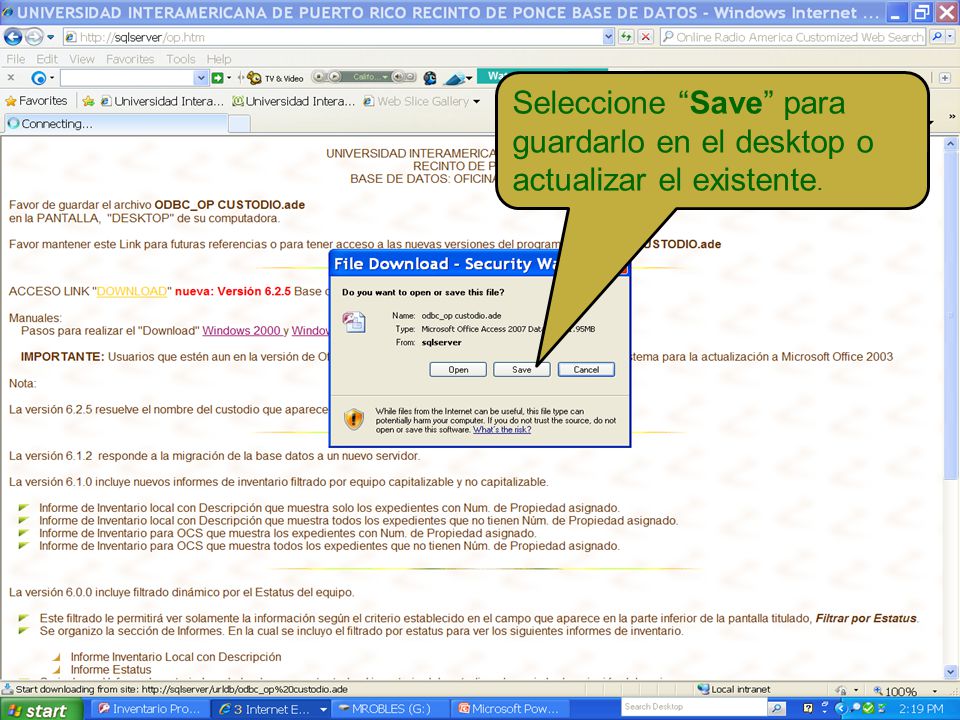Open the What's the risk? link
This screenshot has height=720, width=960.
[502, 430]
